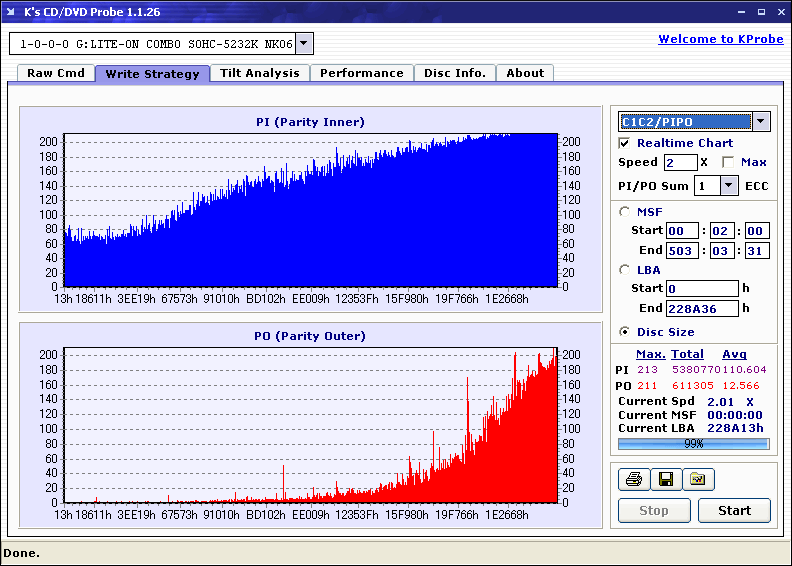Open the Tilt Analysis tab
This screenshot has height=566, width=792.
[x=260, y=73]
